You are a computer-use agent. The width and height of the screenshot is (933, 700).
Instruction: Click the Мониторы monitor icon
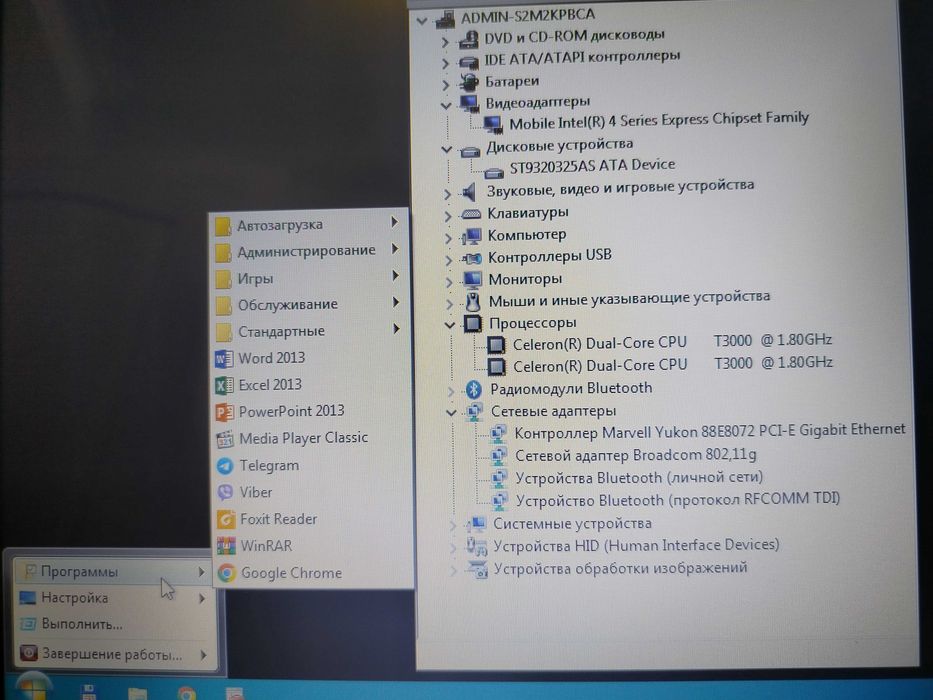point(472,279)
